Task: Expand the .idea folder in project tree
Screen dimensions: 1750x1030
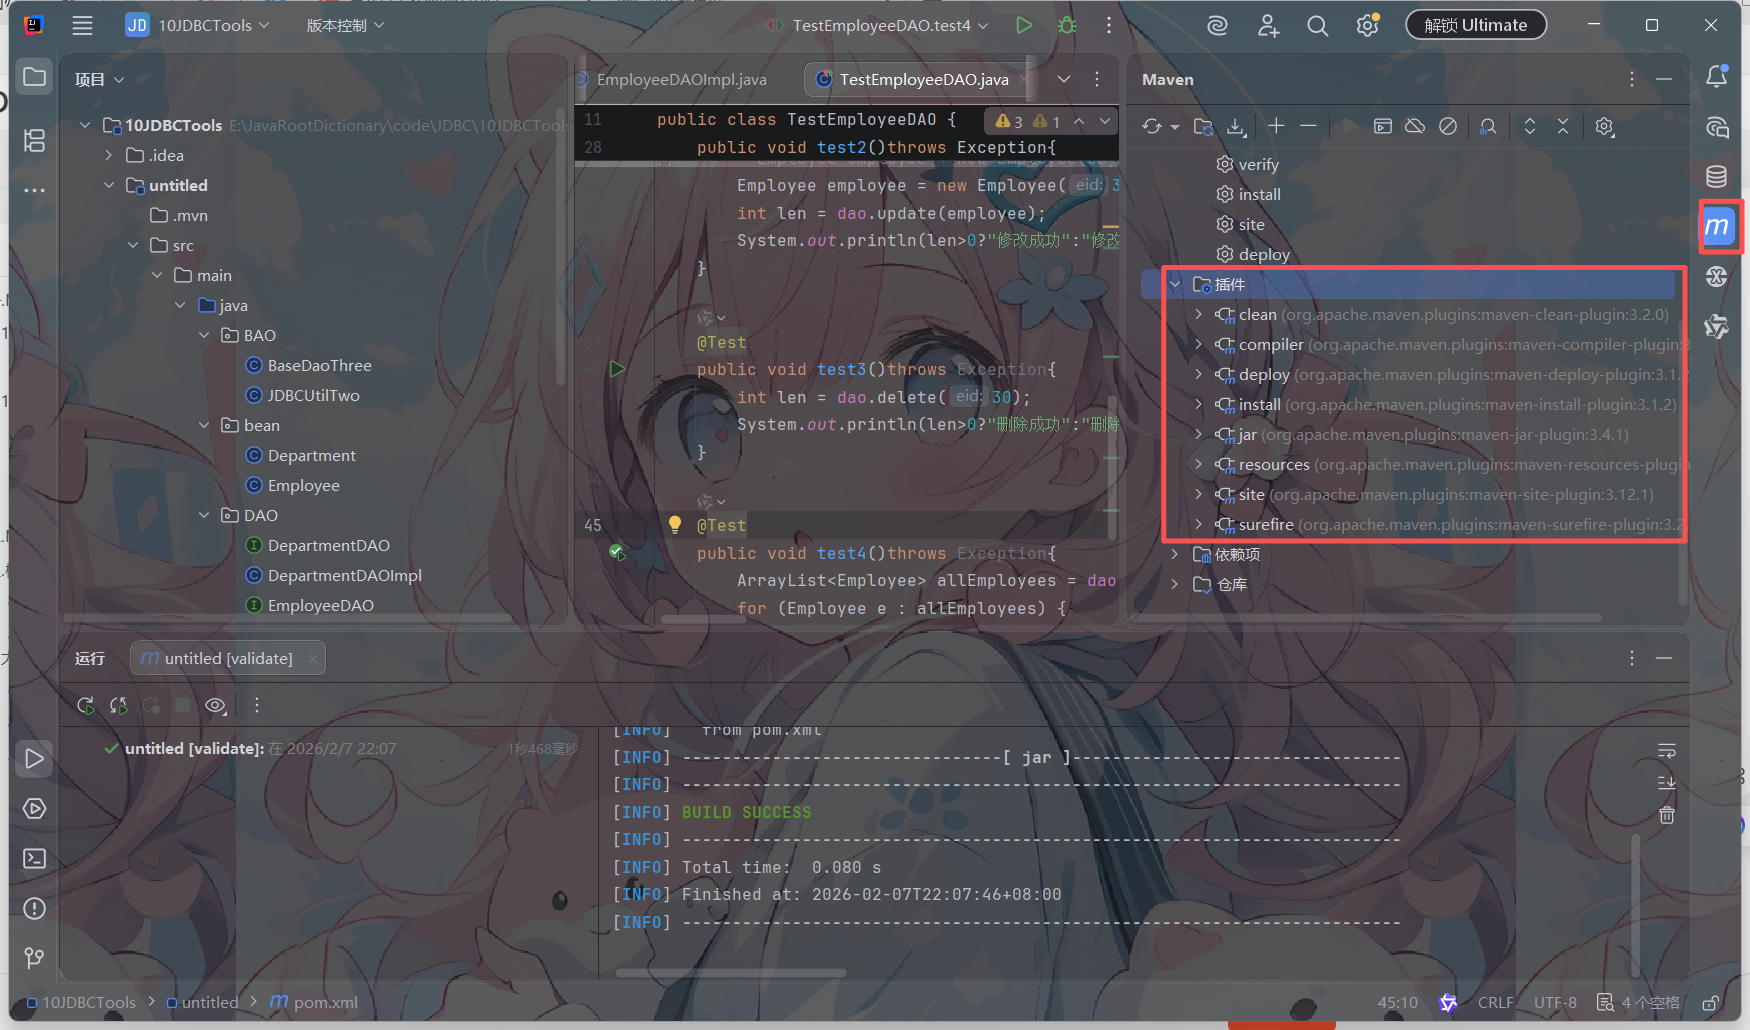Action: (x=109, y=155)
